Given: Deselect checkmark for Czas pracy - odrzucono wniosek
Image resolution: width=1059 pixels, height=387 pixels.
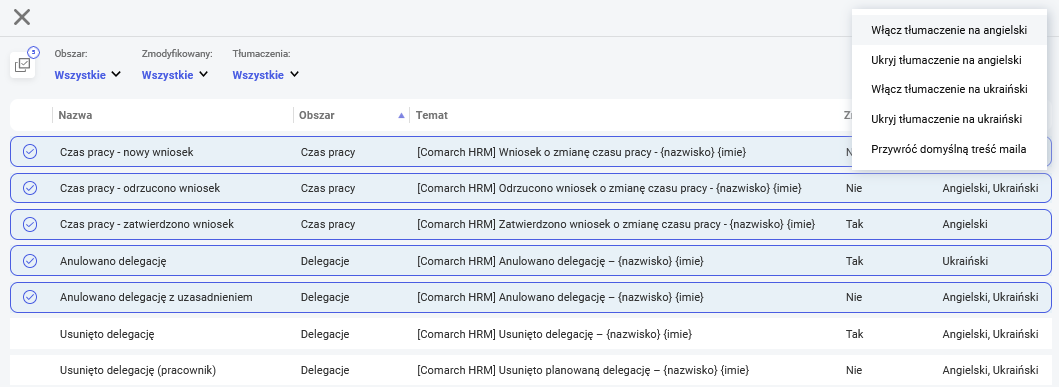Looking at the screenshot, I should coord(30,188).
